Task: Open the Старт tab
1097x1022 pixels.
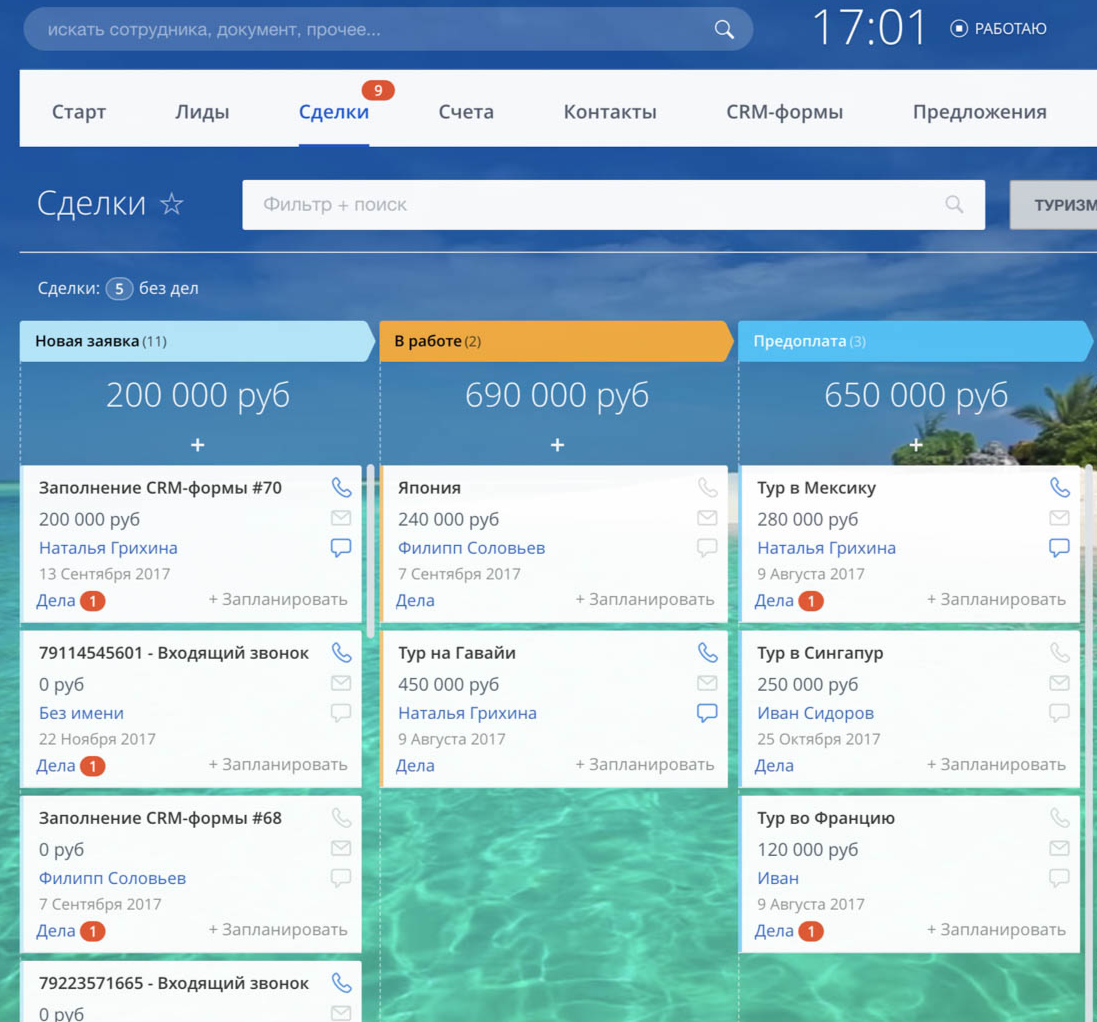Action: click(x=79, y=112)
